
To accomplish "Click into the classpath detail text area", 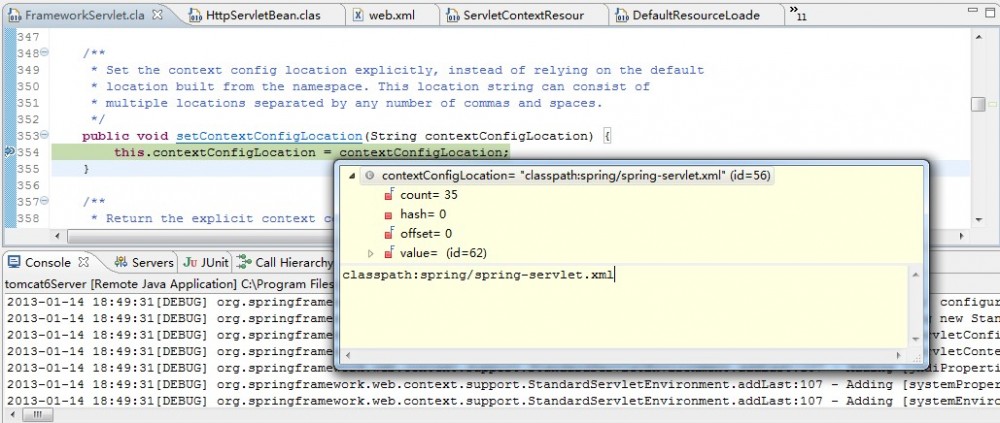I will point(624,307).
